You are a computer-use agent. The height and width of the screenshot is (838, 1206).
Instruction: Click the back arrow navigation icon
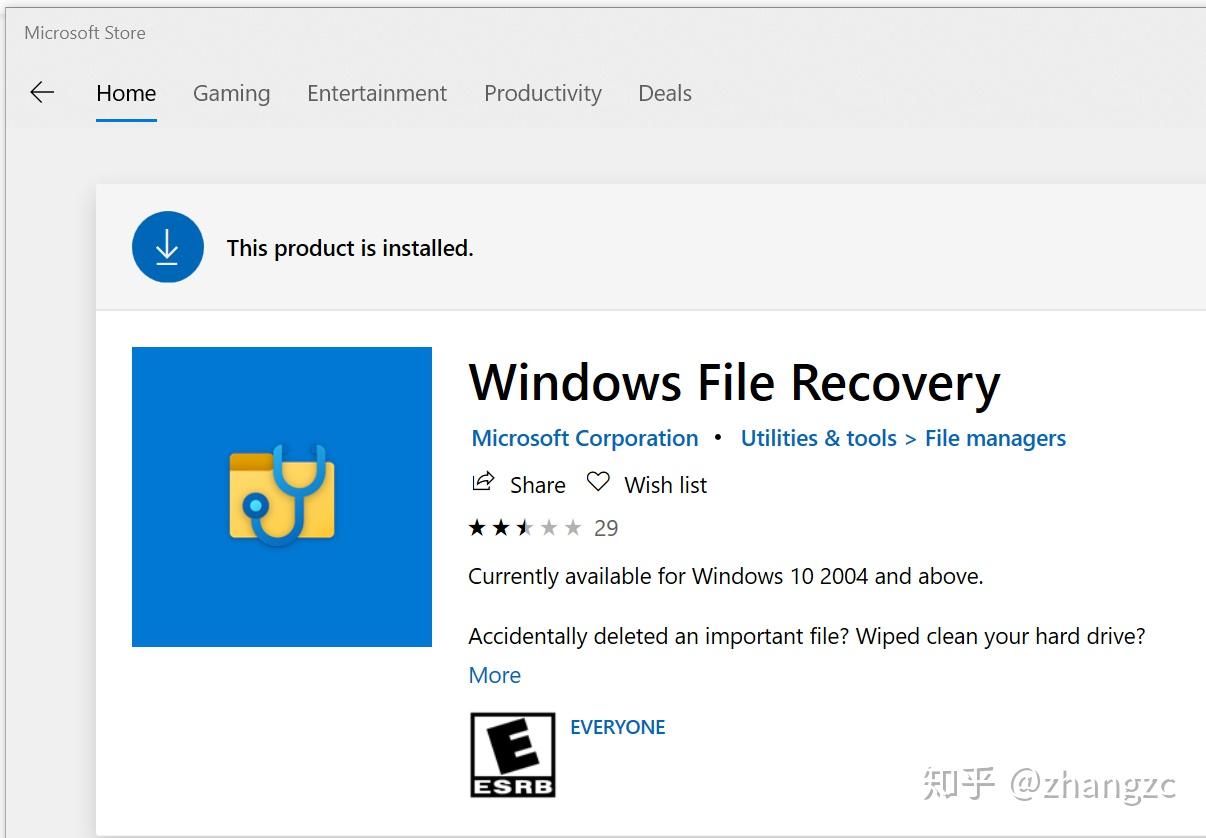(x=41, y=92)
